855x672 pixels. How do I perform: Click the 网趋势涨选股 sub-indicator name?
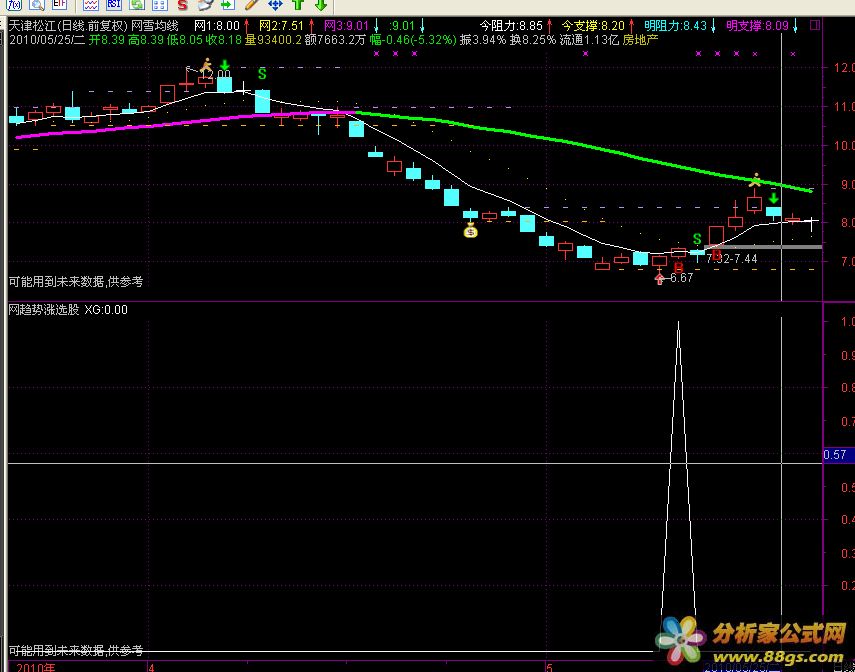[x=44, y=310]
